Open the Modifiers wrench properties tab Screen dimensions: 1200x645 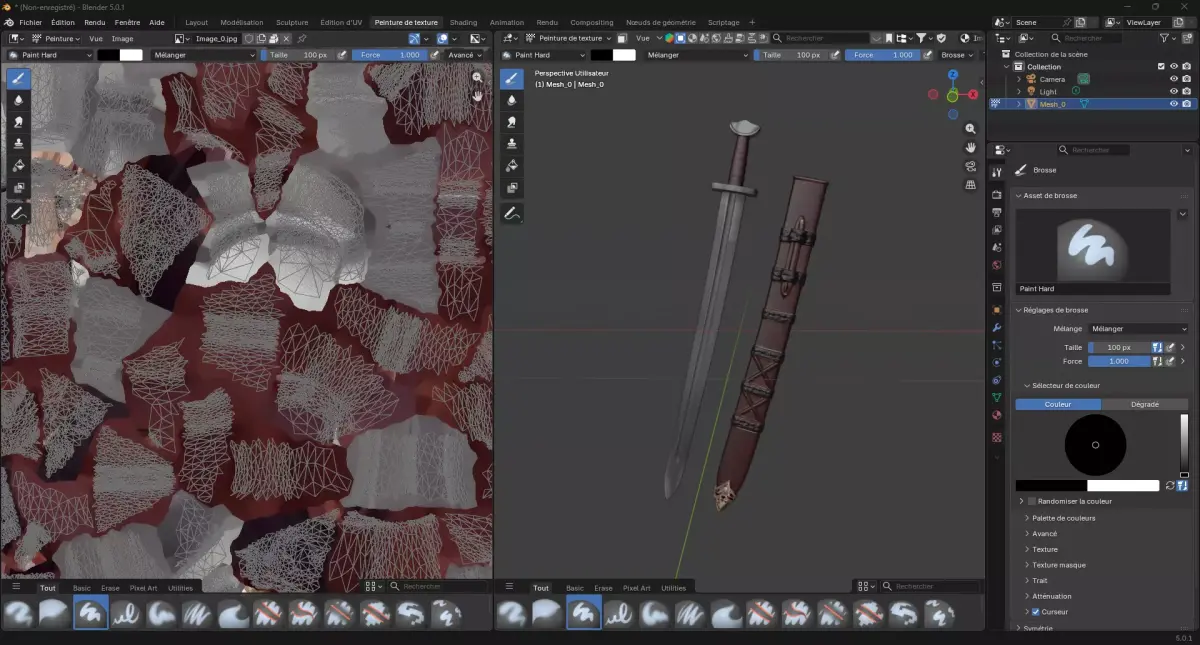point(997,327)
